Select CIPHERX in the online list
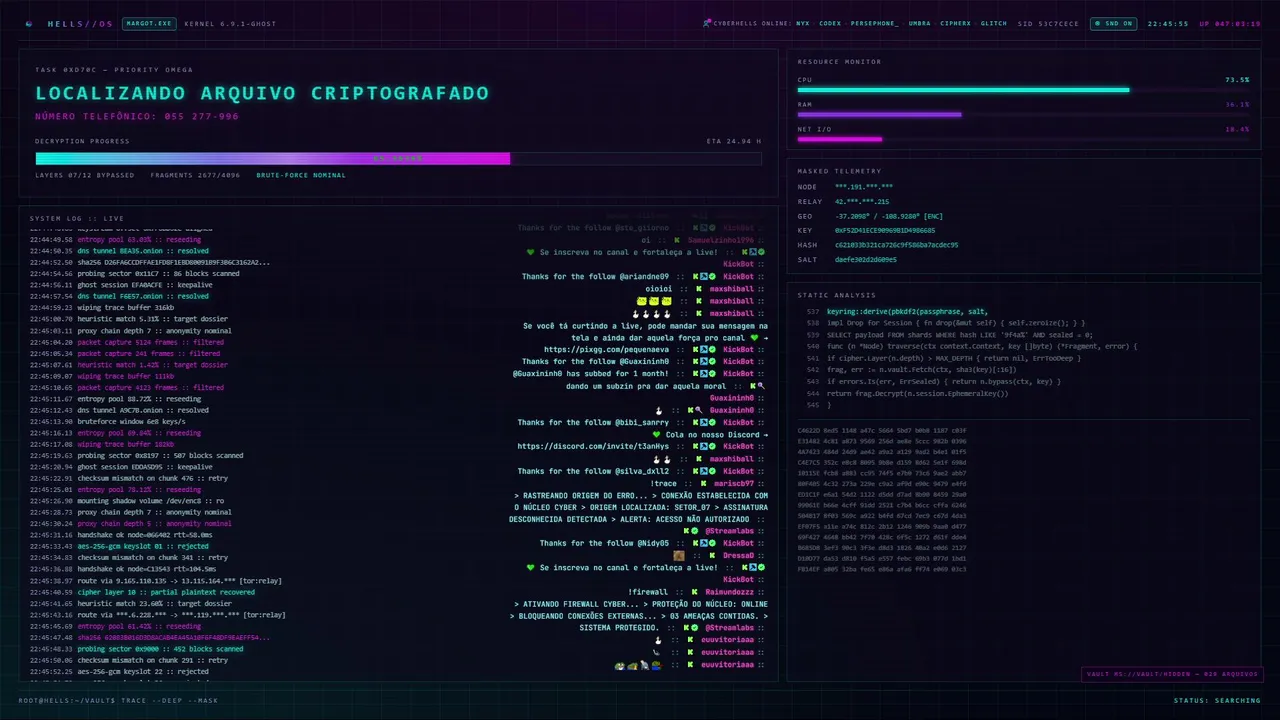 pyautogui.click(x=955, y=23)
